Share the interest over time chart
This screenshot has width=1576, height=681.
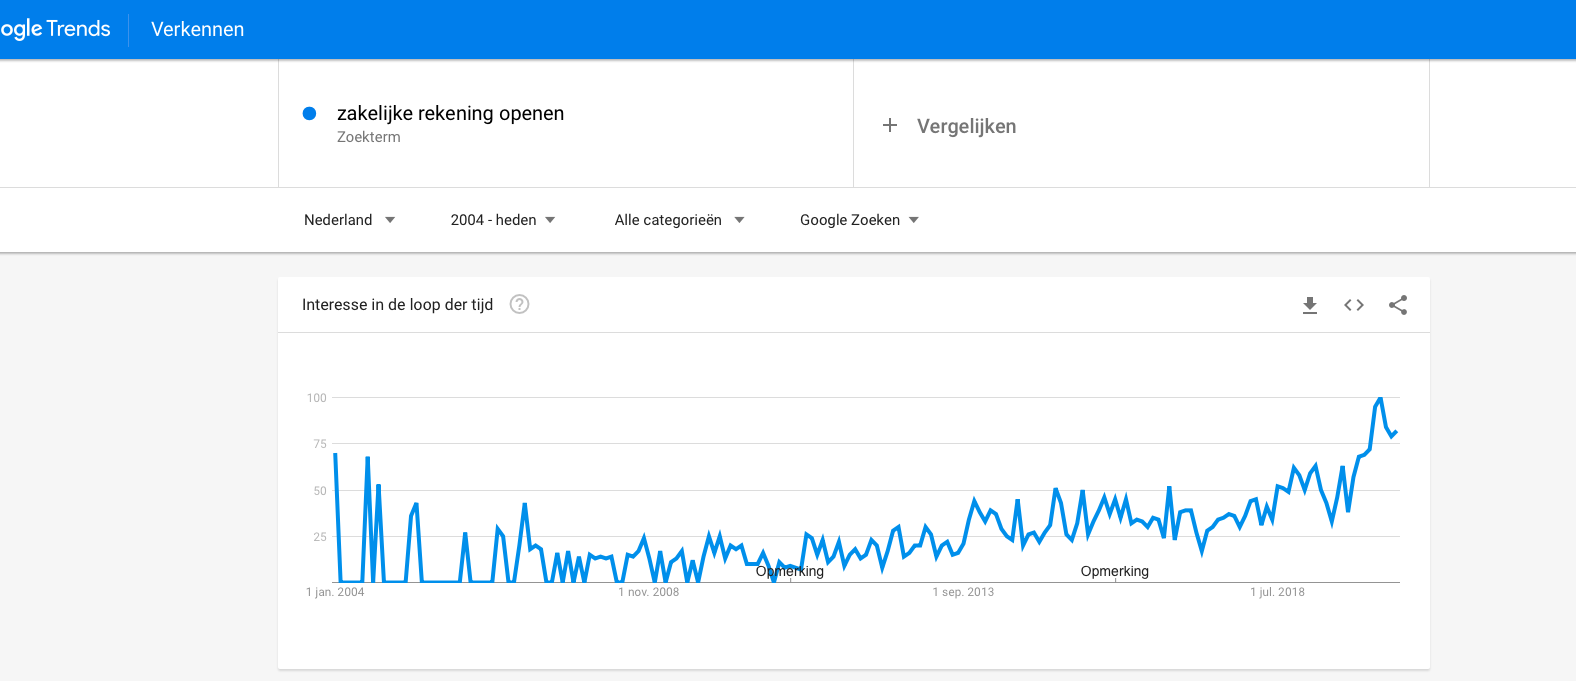[1398, 305]
